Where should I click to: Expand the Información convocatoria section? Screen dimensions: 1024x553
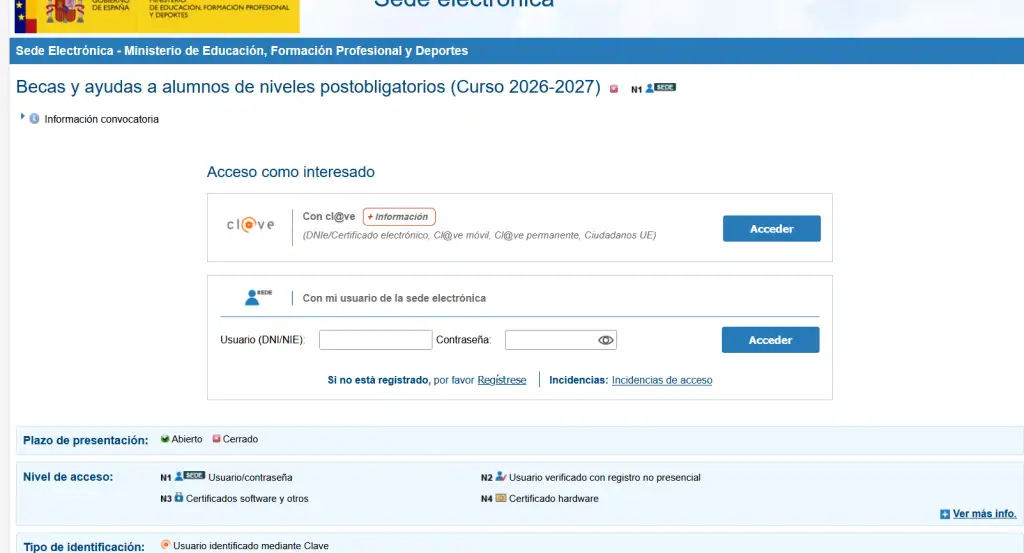pos(23,118)
